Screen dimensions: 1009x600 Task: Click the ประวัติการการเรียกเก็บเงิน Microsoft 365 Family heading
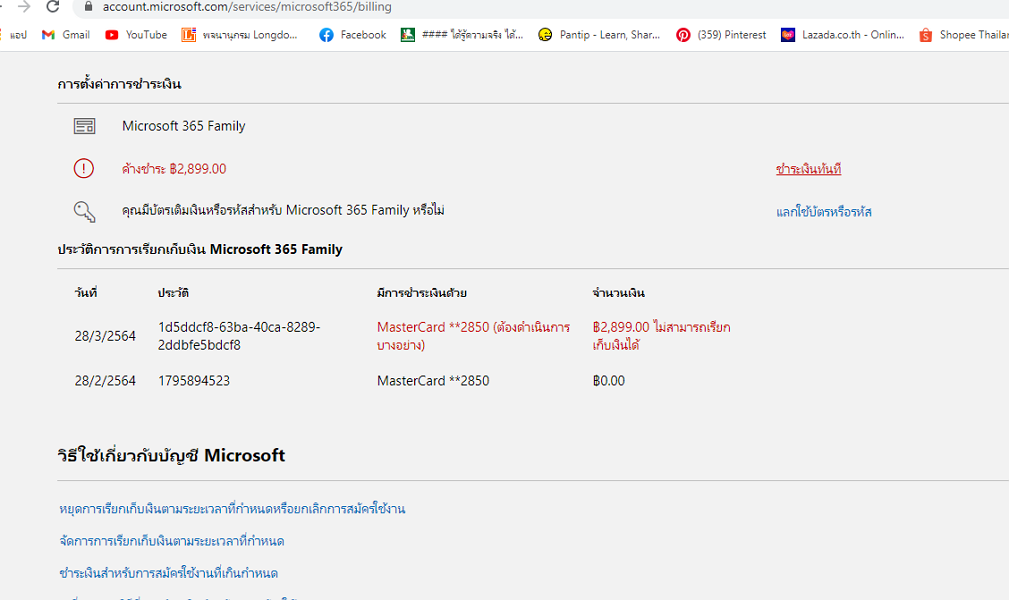point(199,249)
